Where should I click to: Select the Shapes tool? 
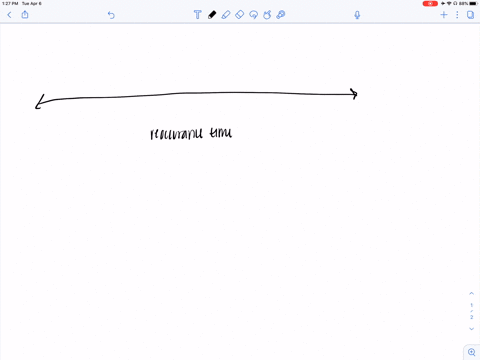(267, 15)
